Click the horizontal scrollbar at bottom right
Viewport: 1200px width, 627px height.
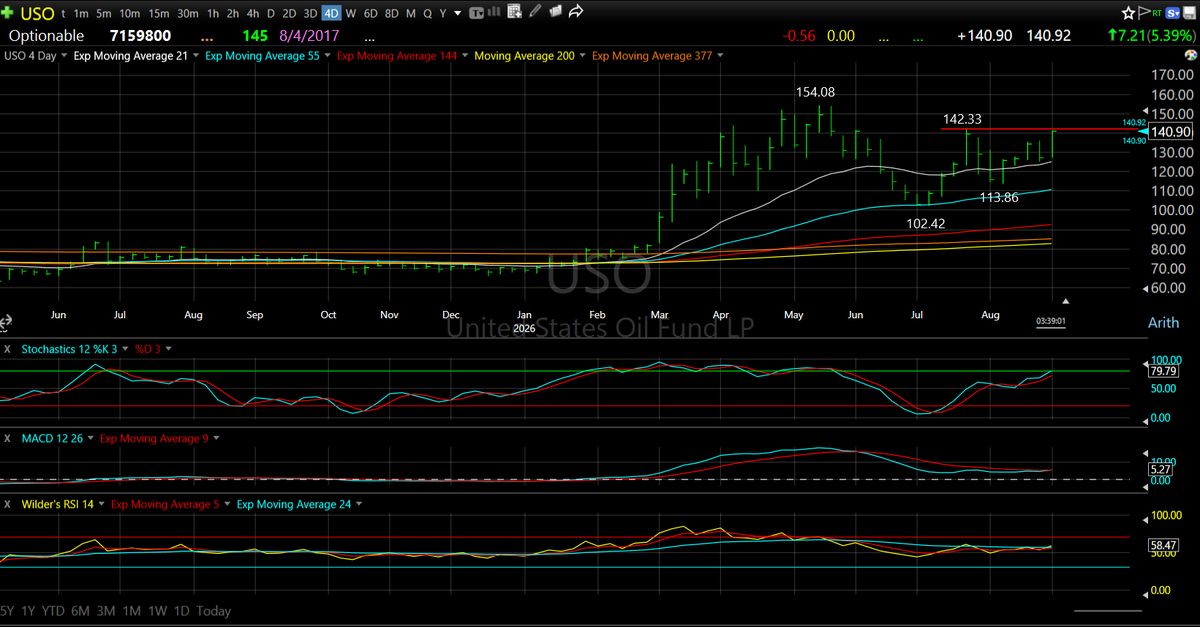tap(1108, 610)
